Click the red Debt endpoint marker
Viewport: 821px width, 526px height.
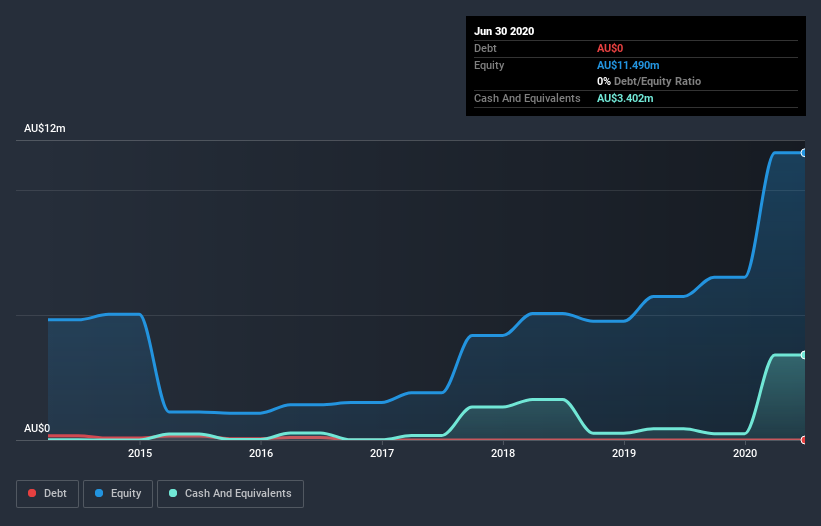[804, 440]
